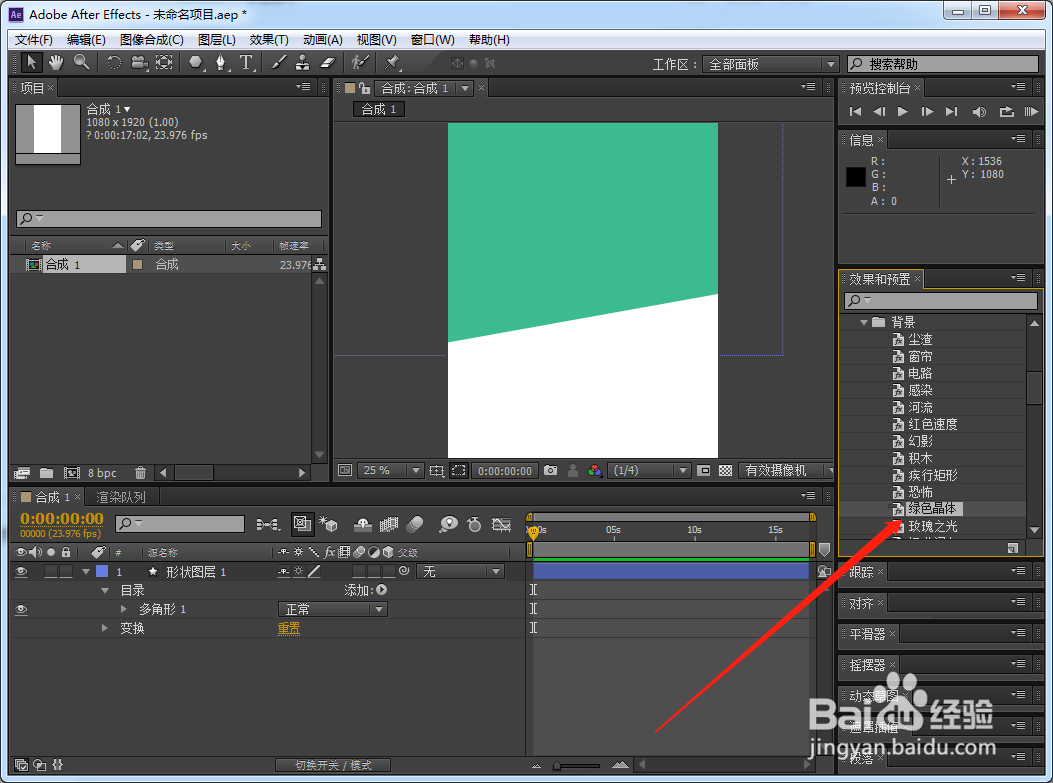
Task: Open the (1/4) resolution dropdown
Action: point(649,471)
